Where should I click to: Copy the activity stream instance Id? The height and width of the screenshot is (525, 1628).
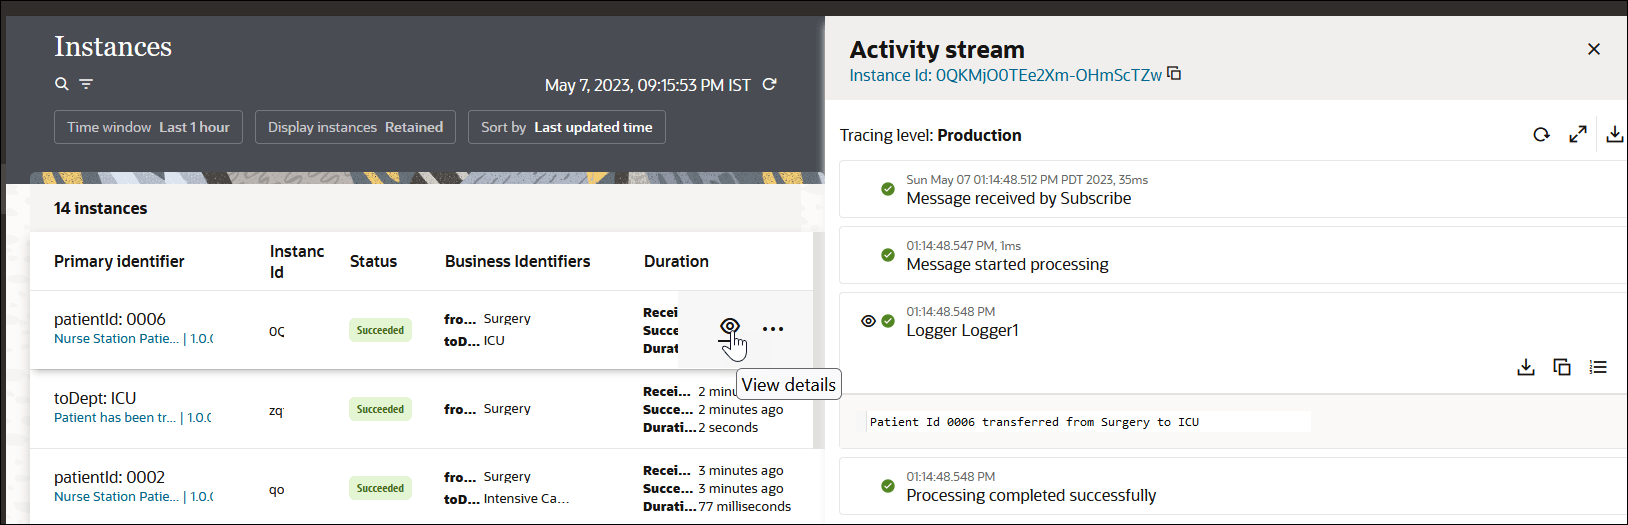(1174, 74)
